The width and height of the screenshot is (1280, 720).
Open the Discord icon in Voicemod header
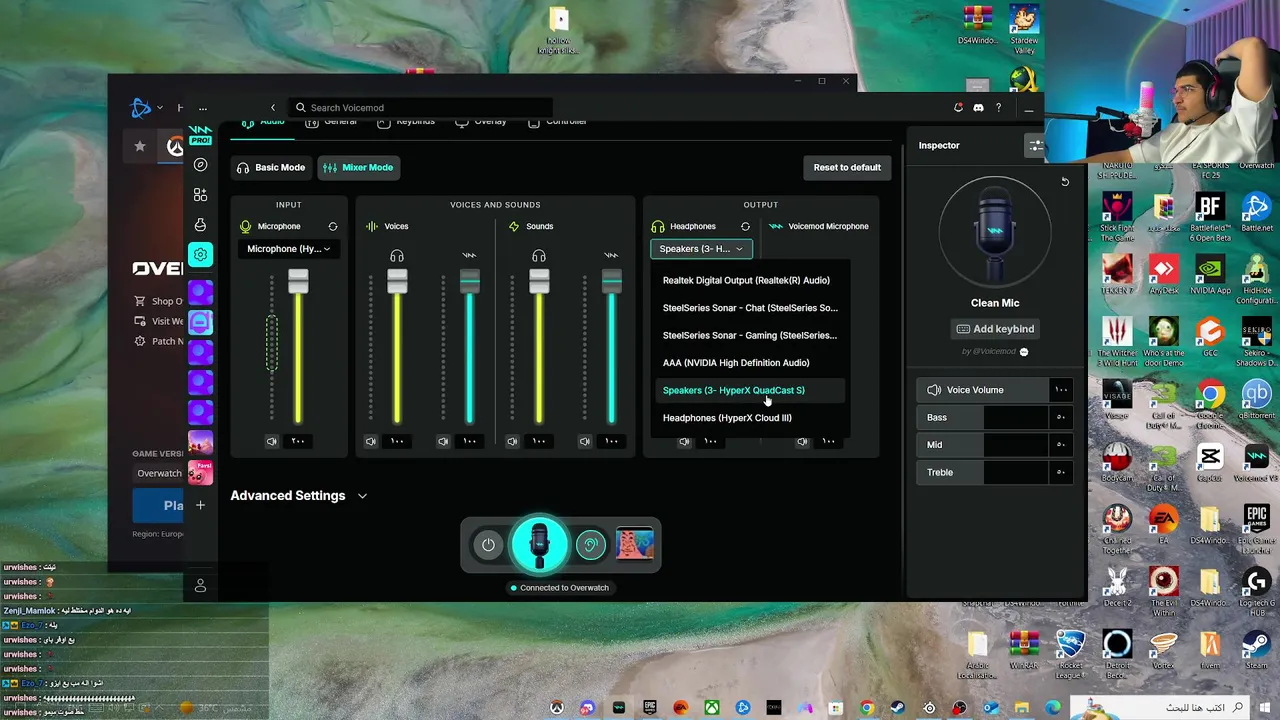click(x=978, y=108)
